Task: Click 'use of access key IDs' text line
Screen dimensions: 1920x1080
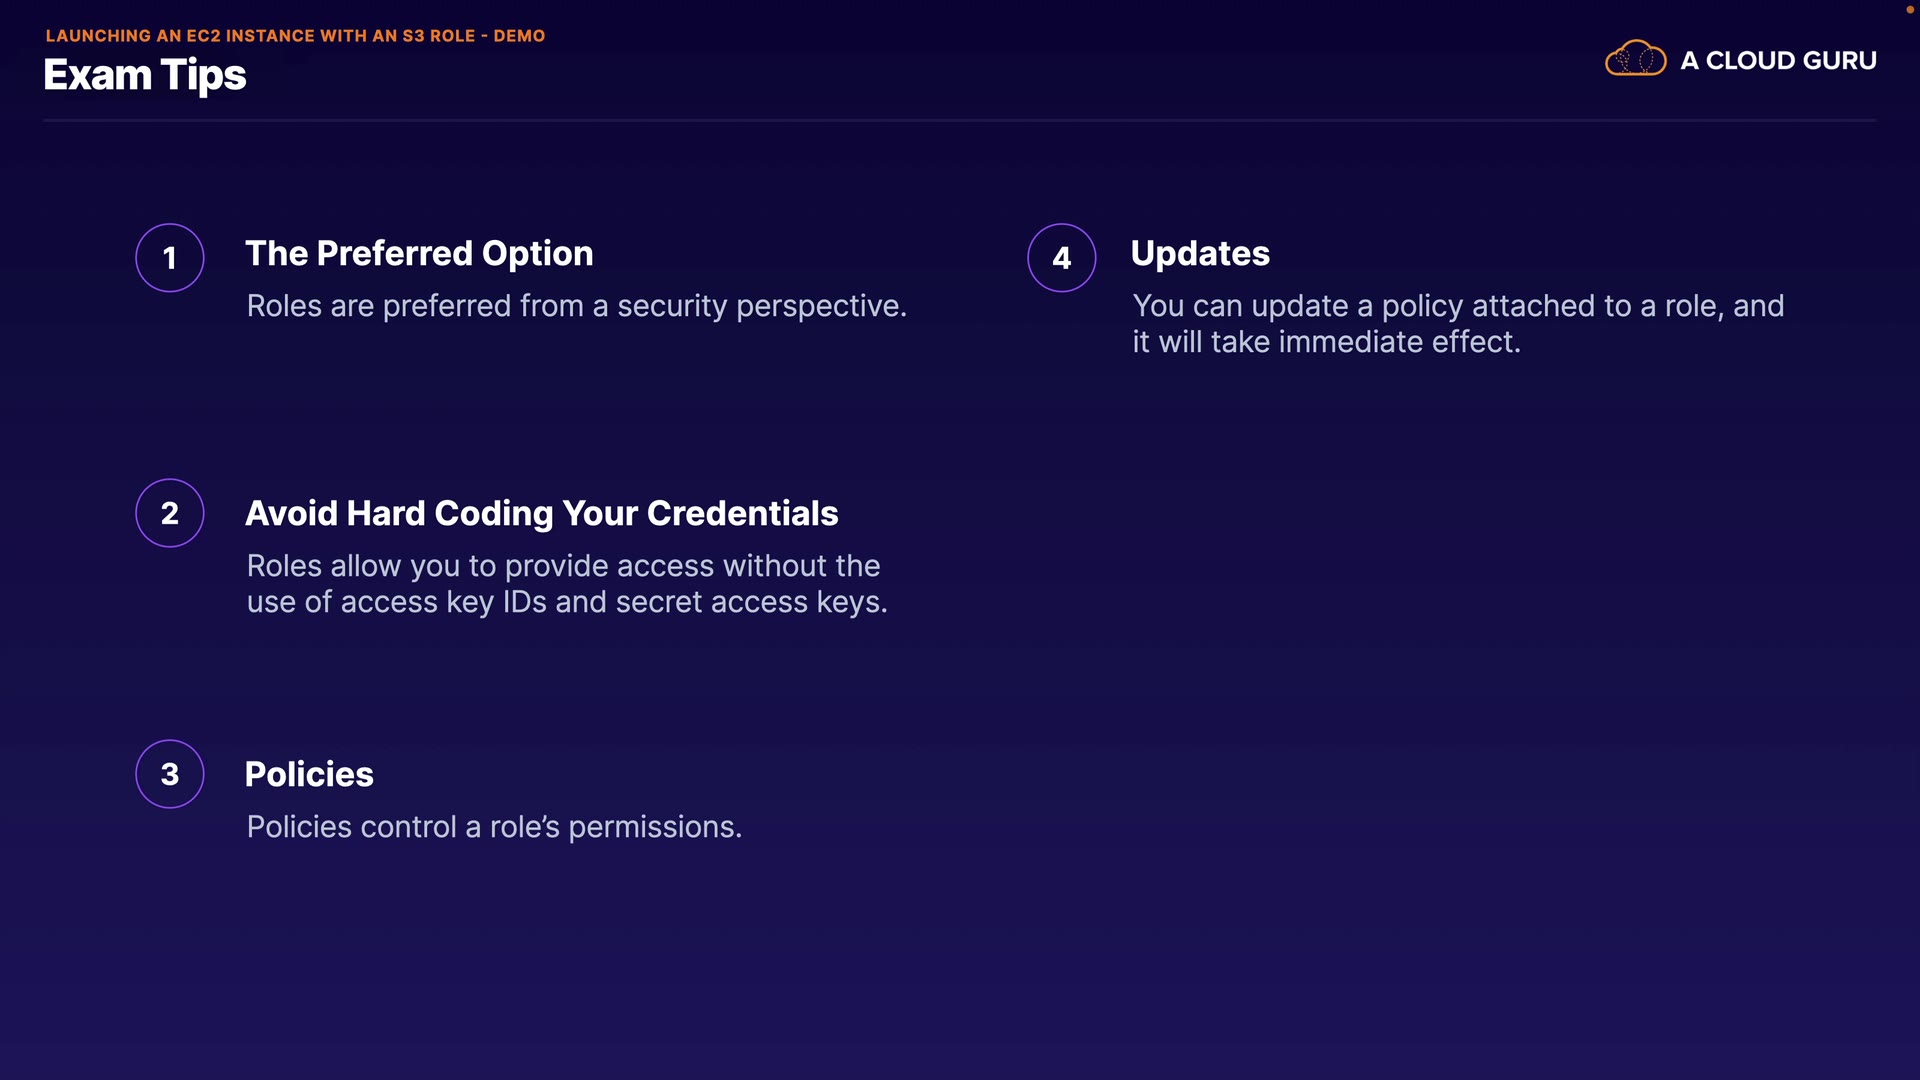Action: 567,602
